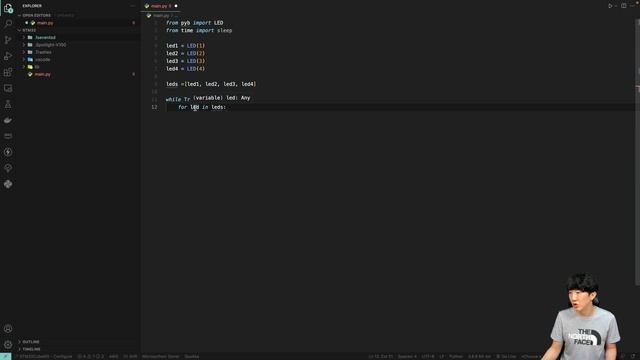Click the round pinwheel icon in activity bar

click(8, 184)
